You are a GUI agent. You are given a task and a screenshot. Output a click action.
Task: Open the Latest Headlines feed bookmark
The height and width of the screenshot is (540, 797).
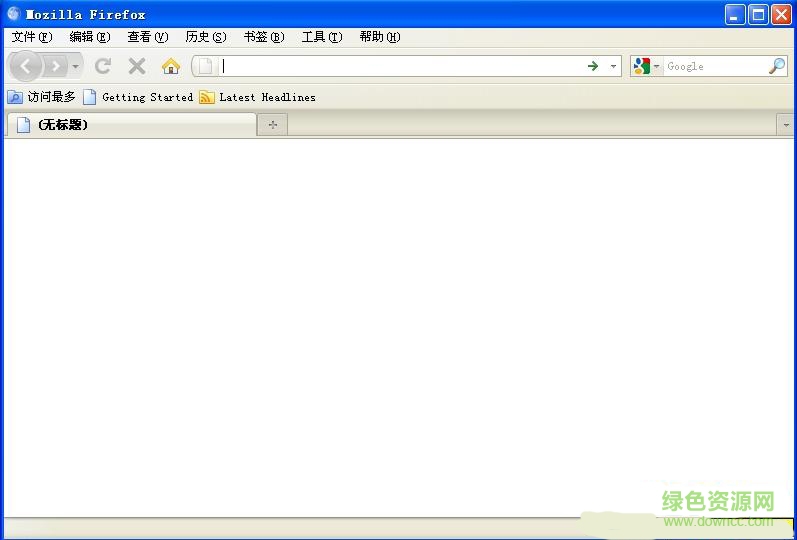[x=257, y=97]
